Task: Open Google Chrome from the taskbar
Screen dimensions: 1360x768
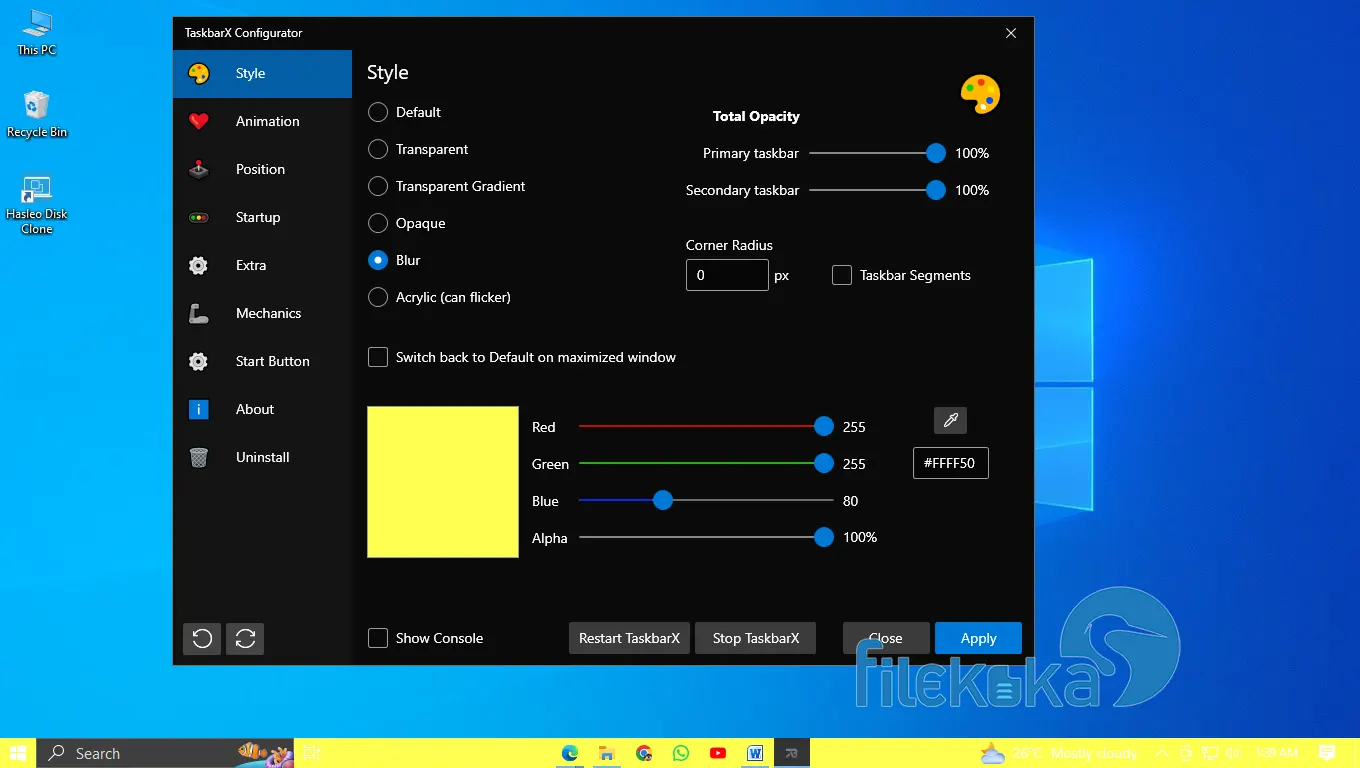Action: tap(644, 753)
